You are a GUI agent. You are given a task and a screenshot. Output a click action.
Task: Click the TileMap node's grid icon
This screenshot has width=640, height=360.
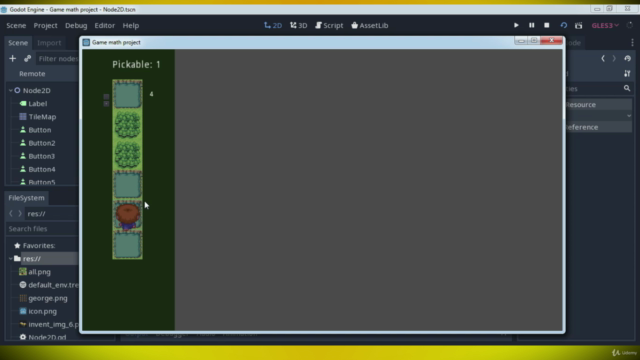tap(23, 117)
